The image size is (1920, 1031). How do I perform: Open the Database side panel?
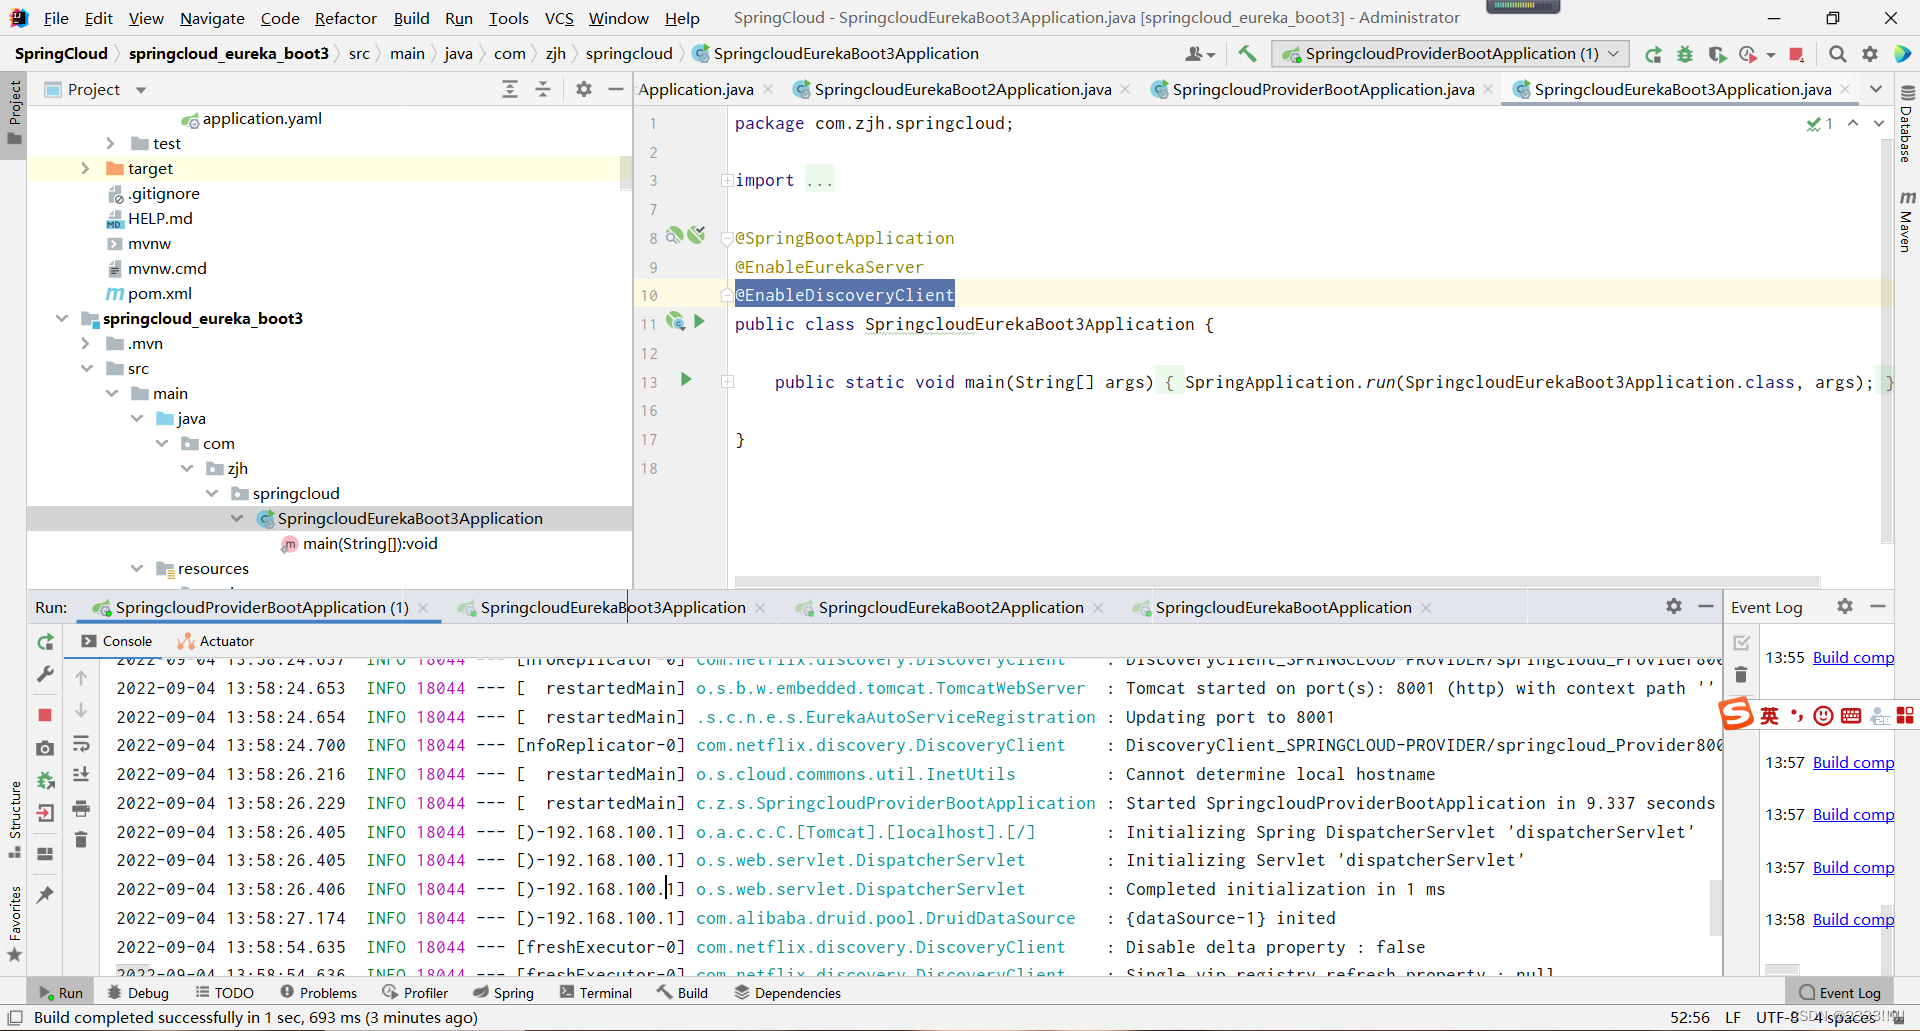pyautogui.click(x=1906, y=124)
